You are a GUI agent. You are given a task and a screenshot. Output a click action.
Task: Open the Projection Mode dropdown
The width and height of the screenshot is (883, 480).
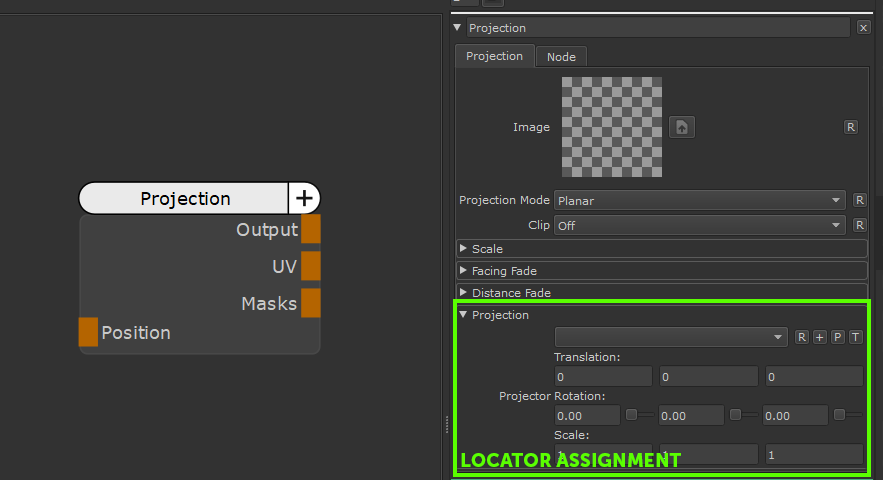coord(700,200)
